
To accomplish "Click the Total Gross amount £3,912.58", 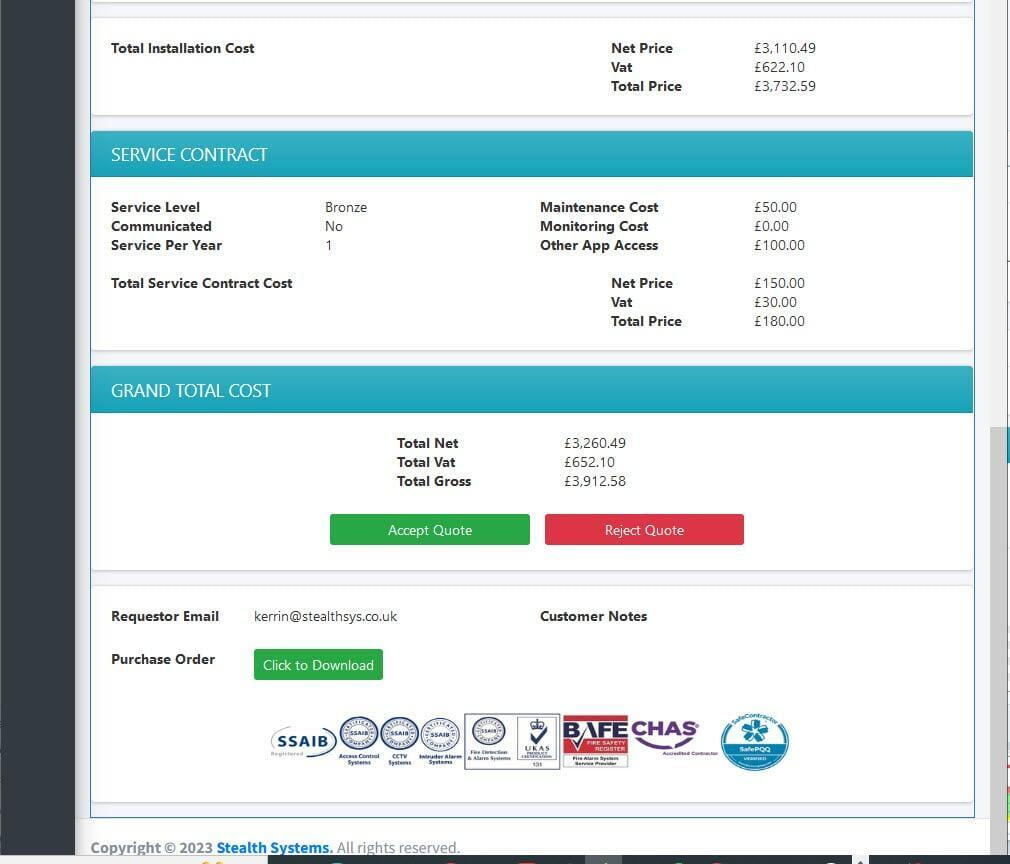I will [595, 481].
